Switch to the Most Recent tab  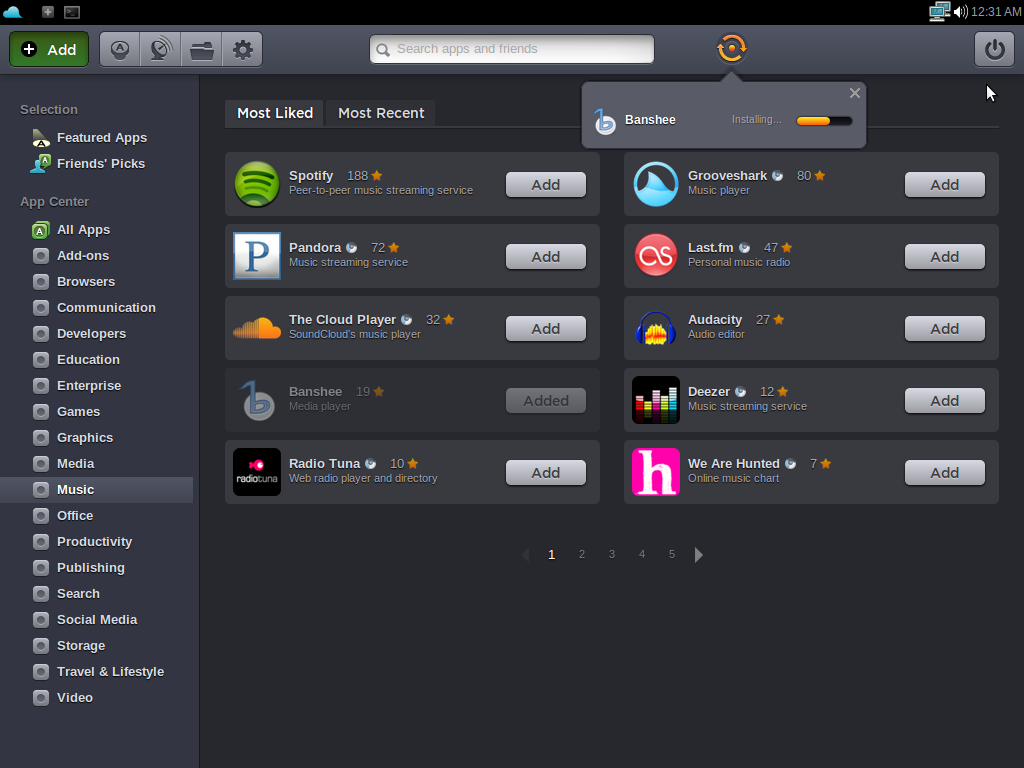tap(381, 113)
